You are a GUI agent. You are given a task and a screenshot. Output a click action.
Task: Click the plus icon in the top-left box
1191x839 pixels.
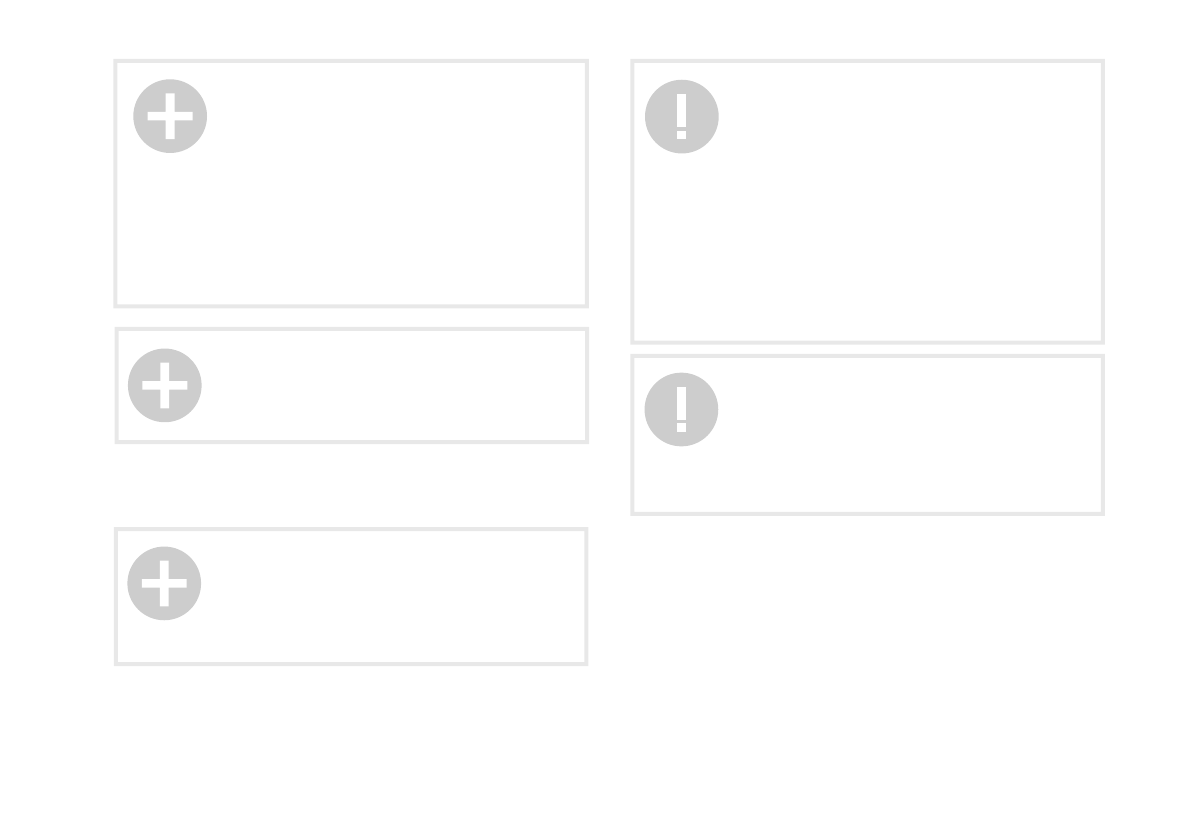(170, 116)
